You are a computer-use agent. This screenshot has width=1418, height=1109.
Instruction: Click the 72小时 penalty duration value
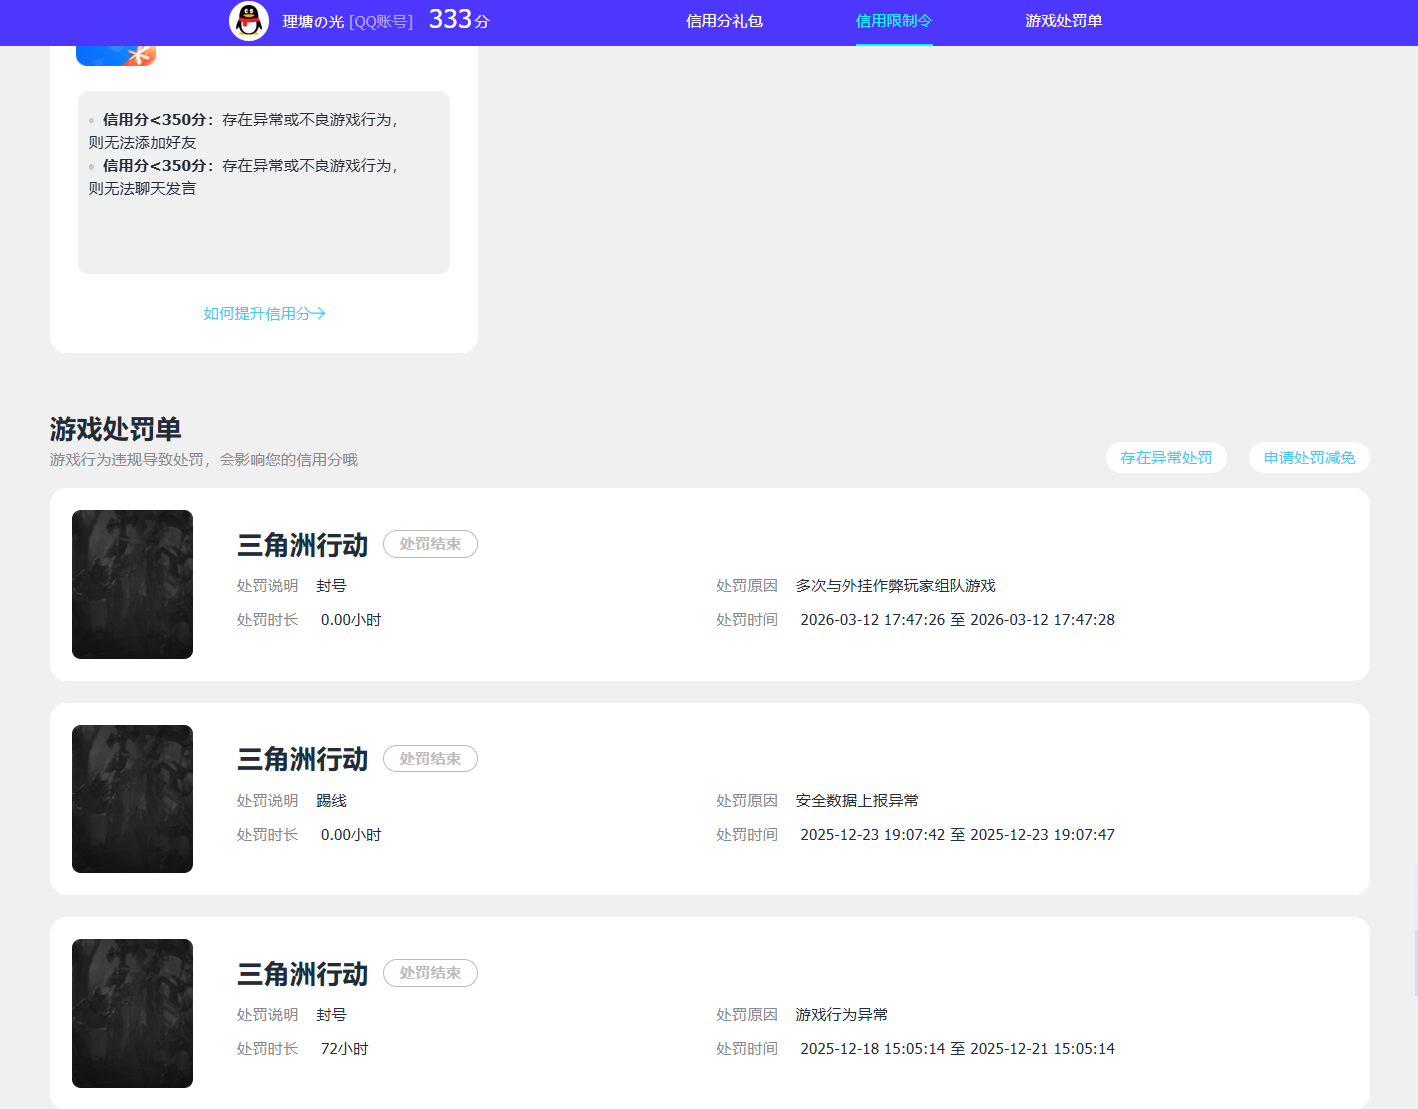point(344,1048)
